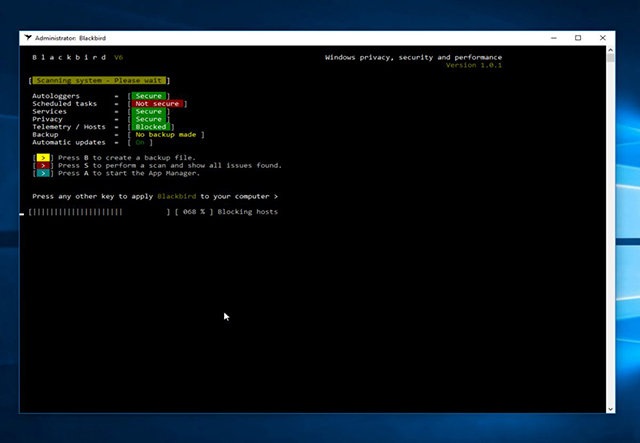Click the Privacy Secure status badge
The width and height of the screenshot is (640, 443).
149,119
